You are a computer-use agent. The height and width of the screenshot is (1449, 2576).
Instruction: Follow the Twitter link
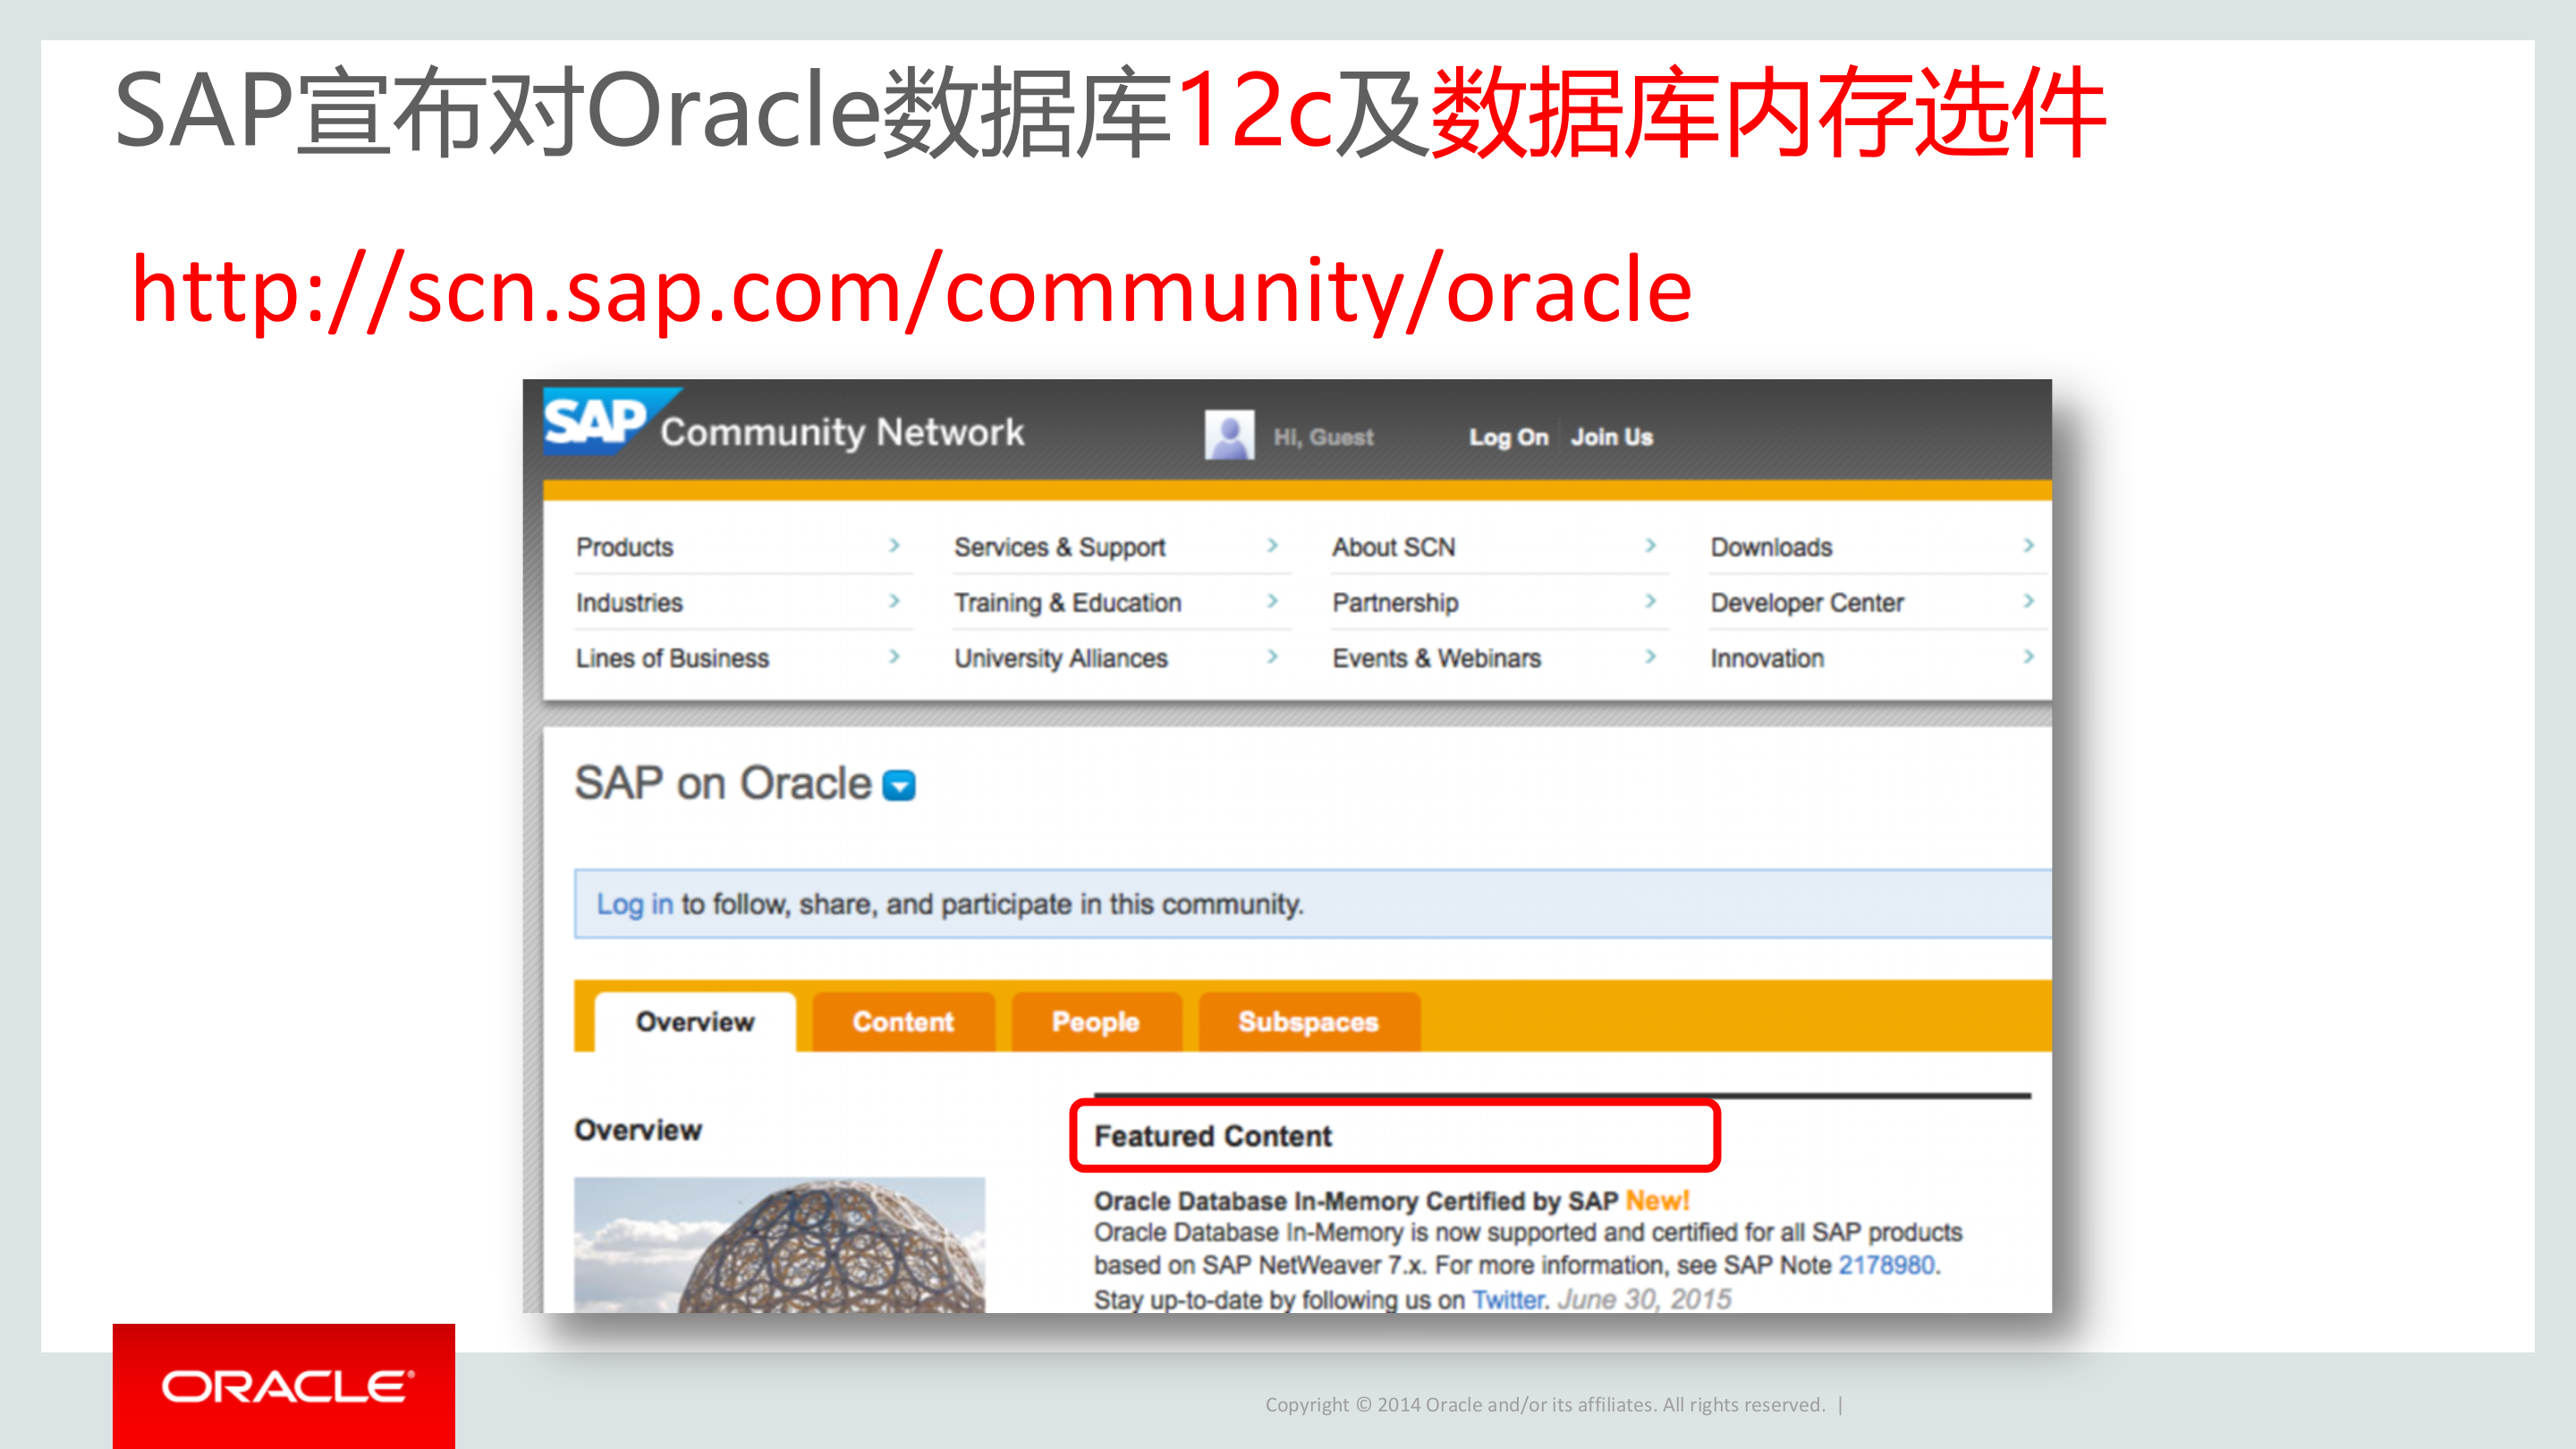coord(1508,1299)
